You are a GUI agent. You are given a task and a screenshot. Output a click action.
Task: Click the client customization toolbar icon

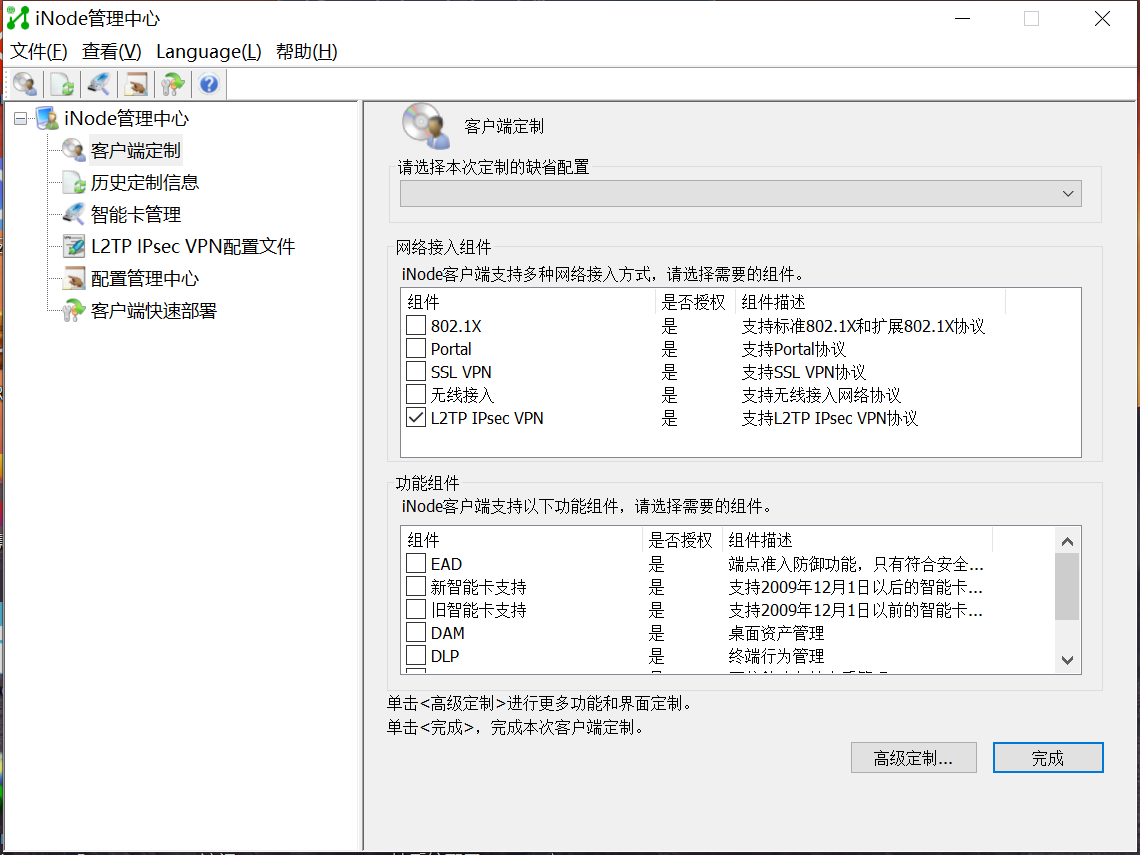25,84
